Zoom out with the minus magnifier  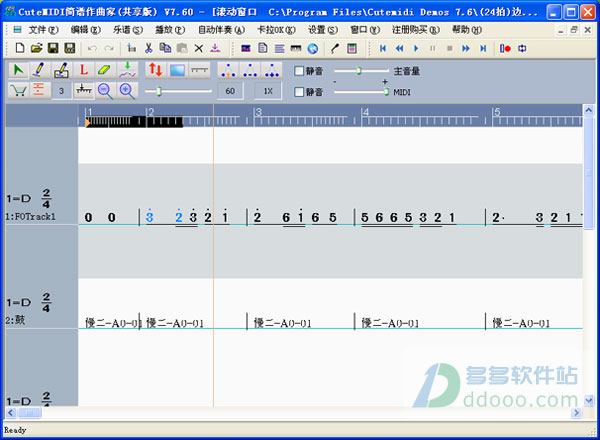point(105,91)
